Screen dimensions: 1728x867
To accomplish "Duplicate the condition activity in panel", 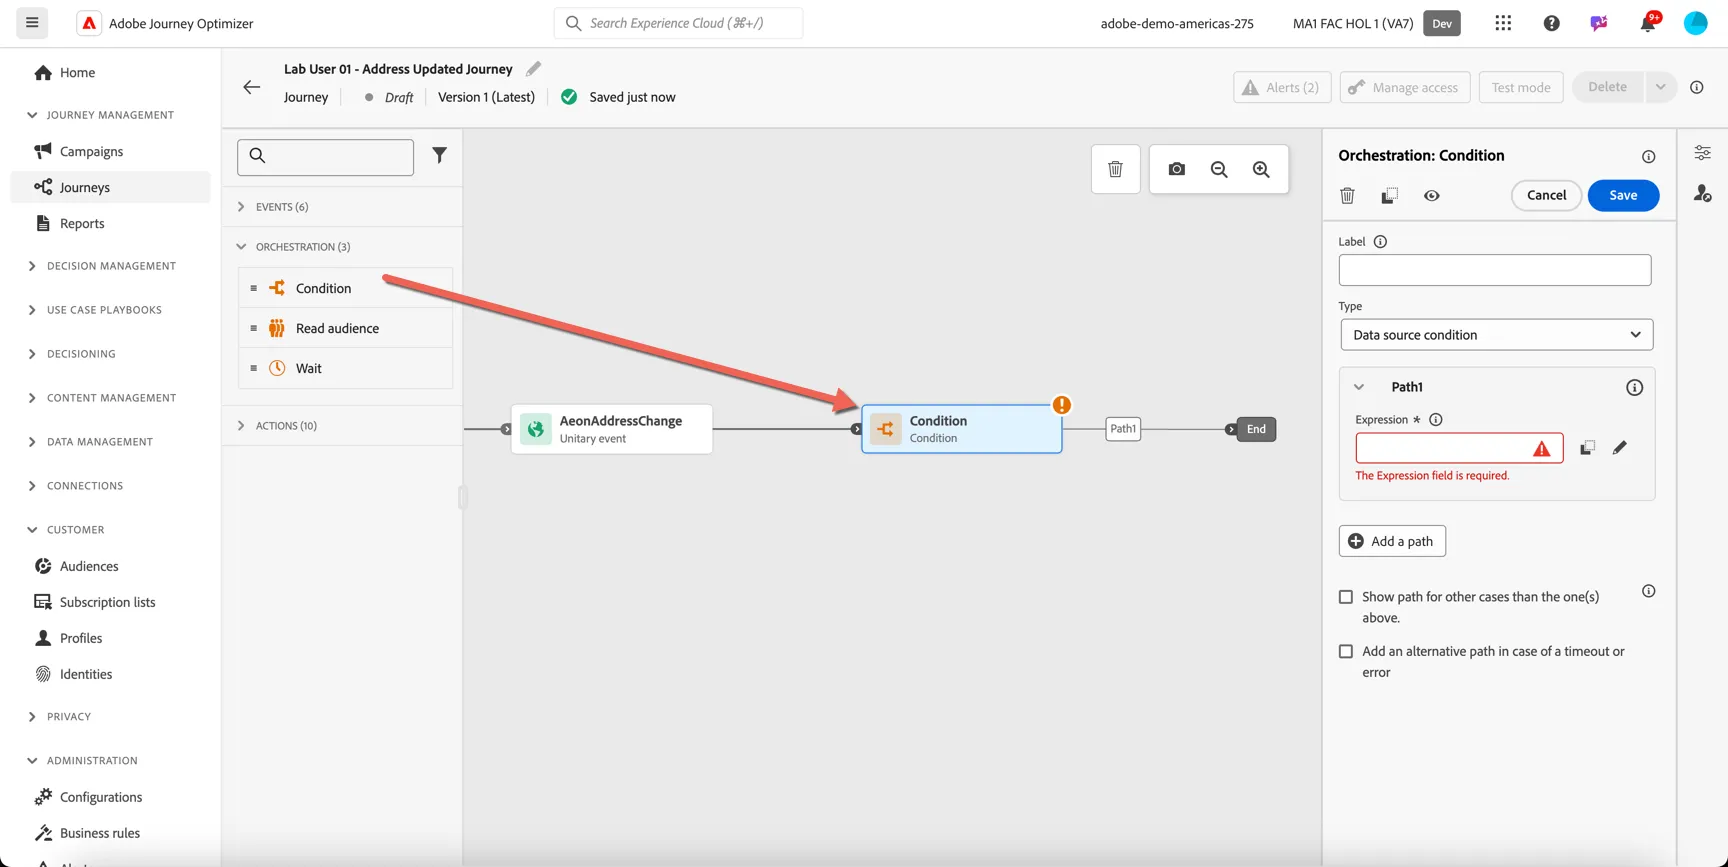I will point(1389,196).
